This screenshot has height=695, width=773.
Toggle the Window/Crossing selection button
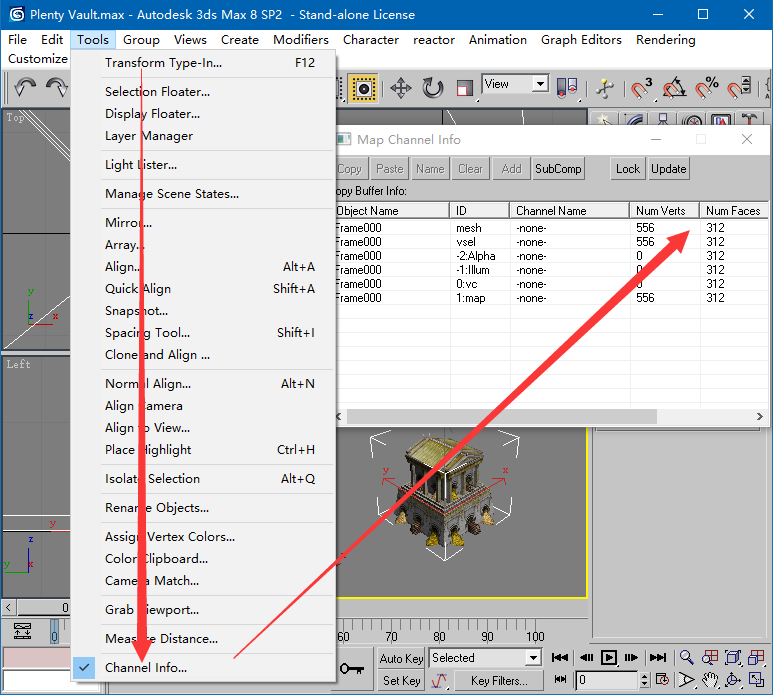363,89
